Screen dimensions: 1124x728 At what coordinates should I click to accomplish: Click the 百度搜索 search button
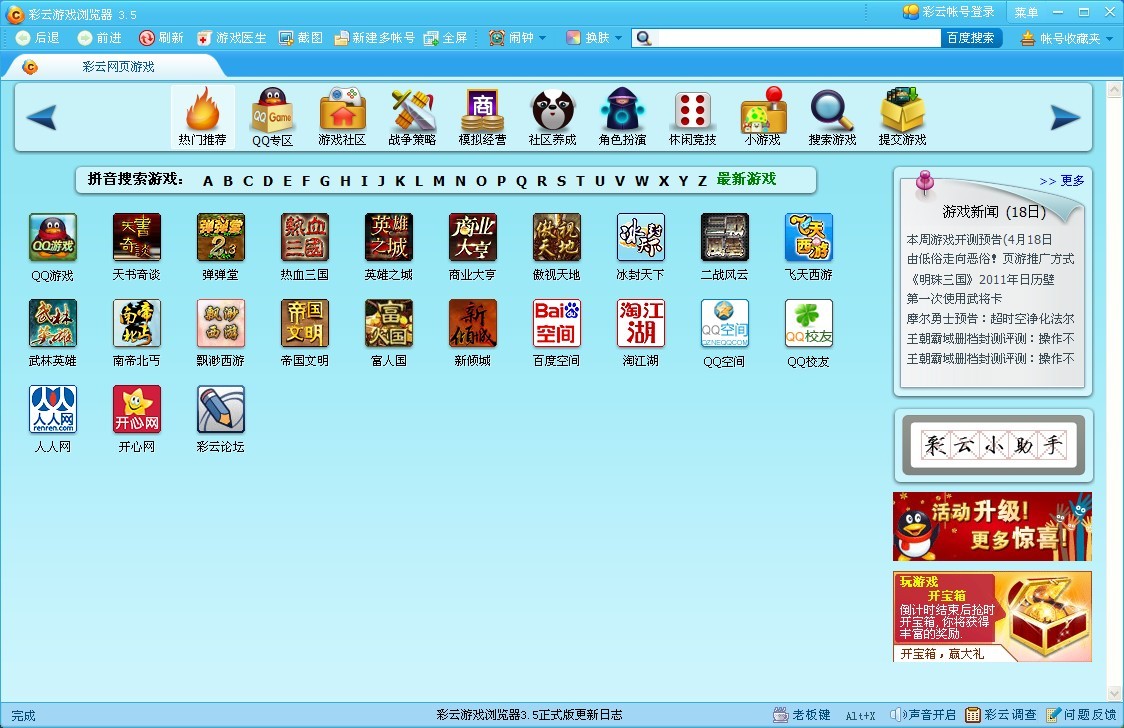[971, 38]
